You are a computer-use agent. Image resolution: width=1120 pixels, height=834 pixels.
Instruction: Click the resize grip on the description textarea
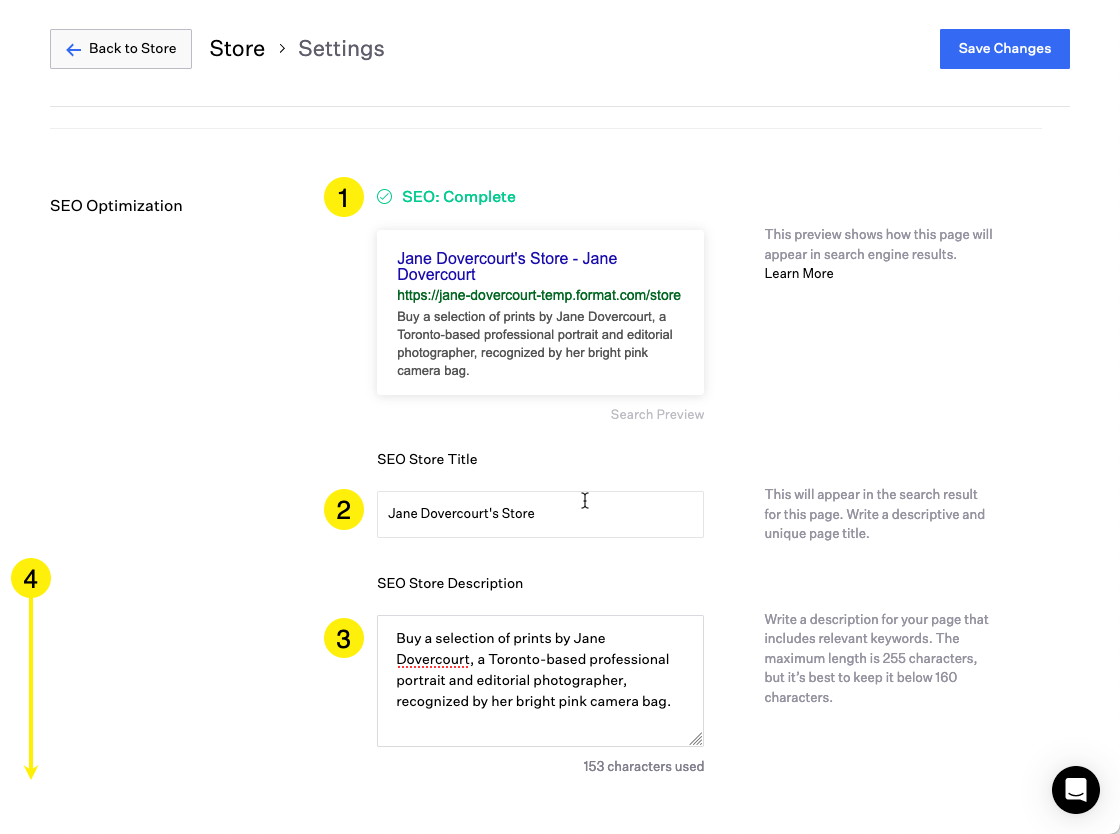pyautogui.click(x=697, y=740)
